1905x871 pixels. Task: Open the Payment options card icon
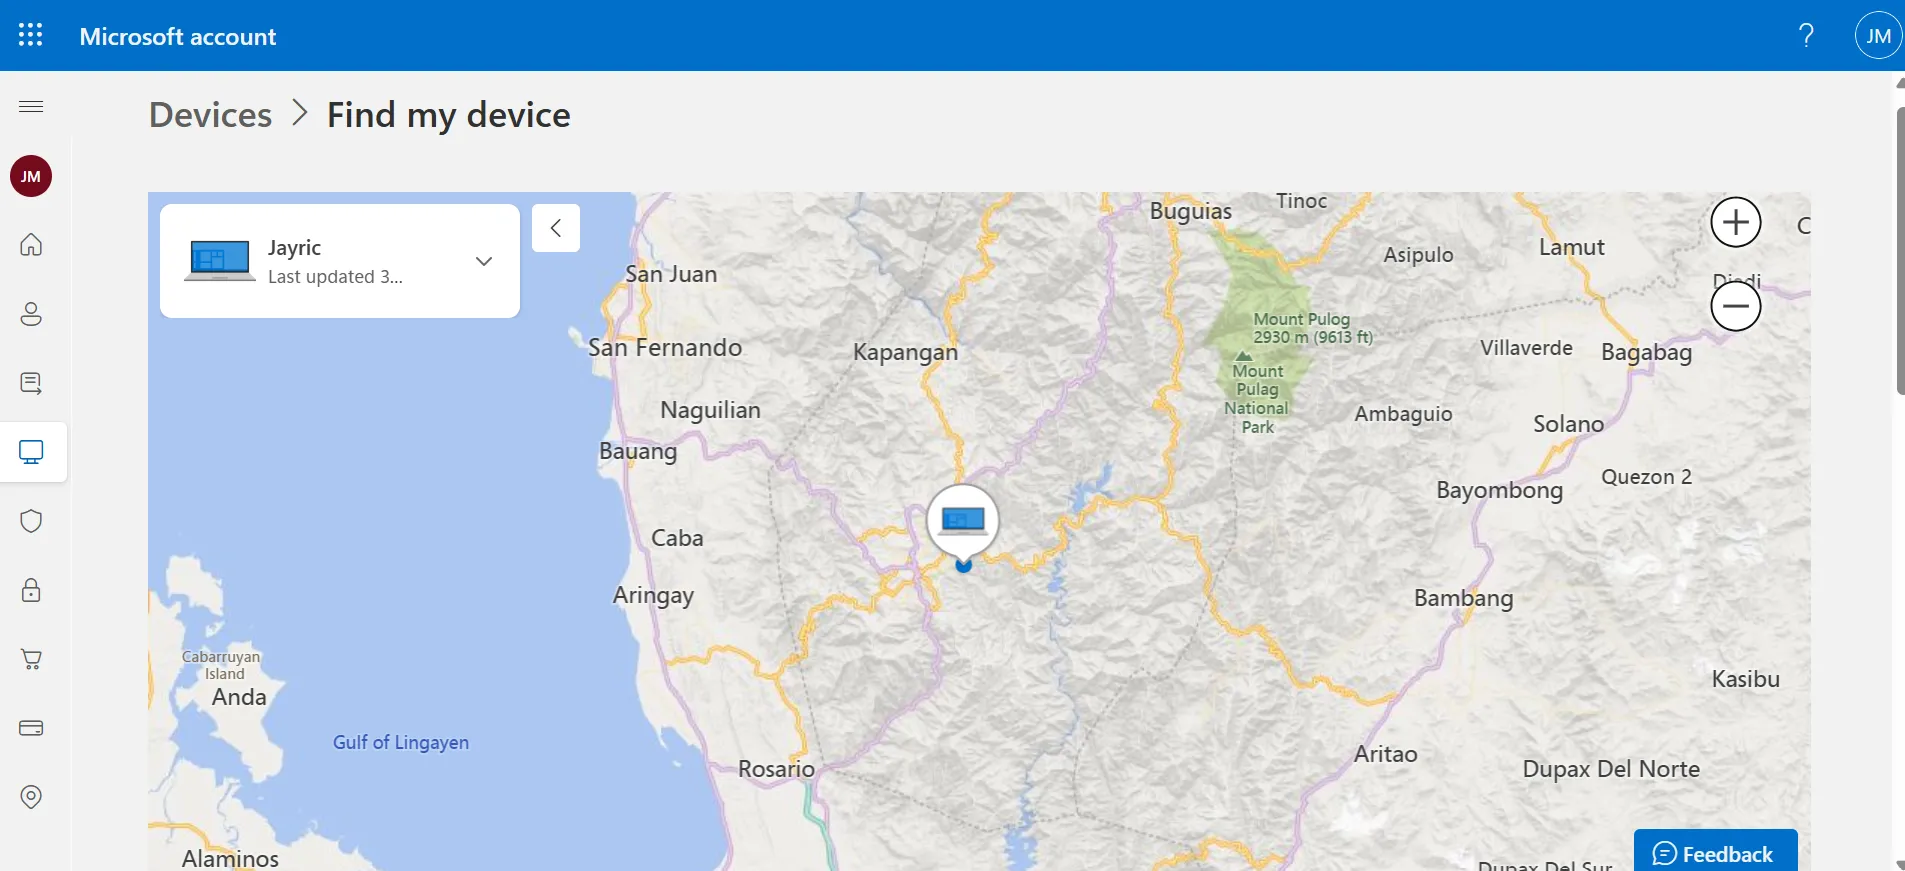[31, 728]
